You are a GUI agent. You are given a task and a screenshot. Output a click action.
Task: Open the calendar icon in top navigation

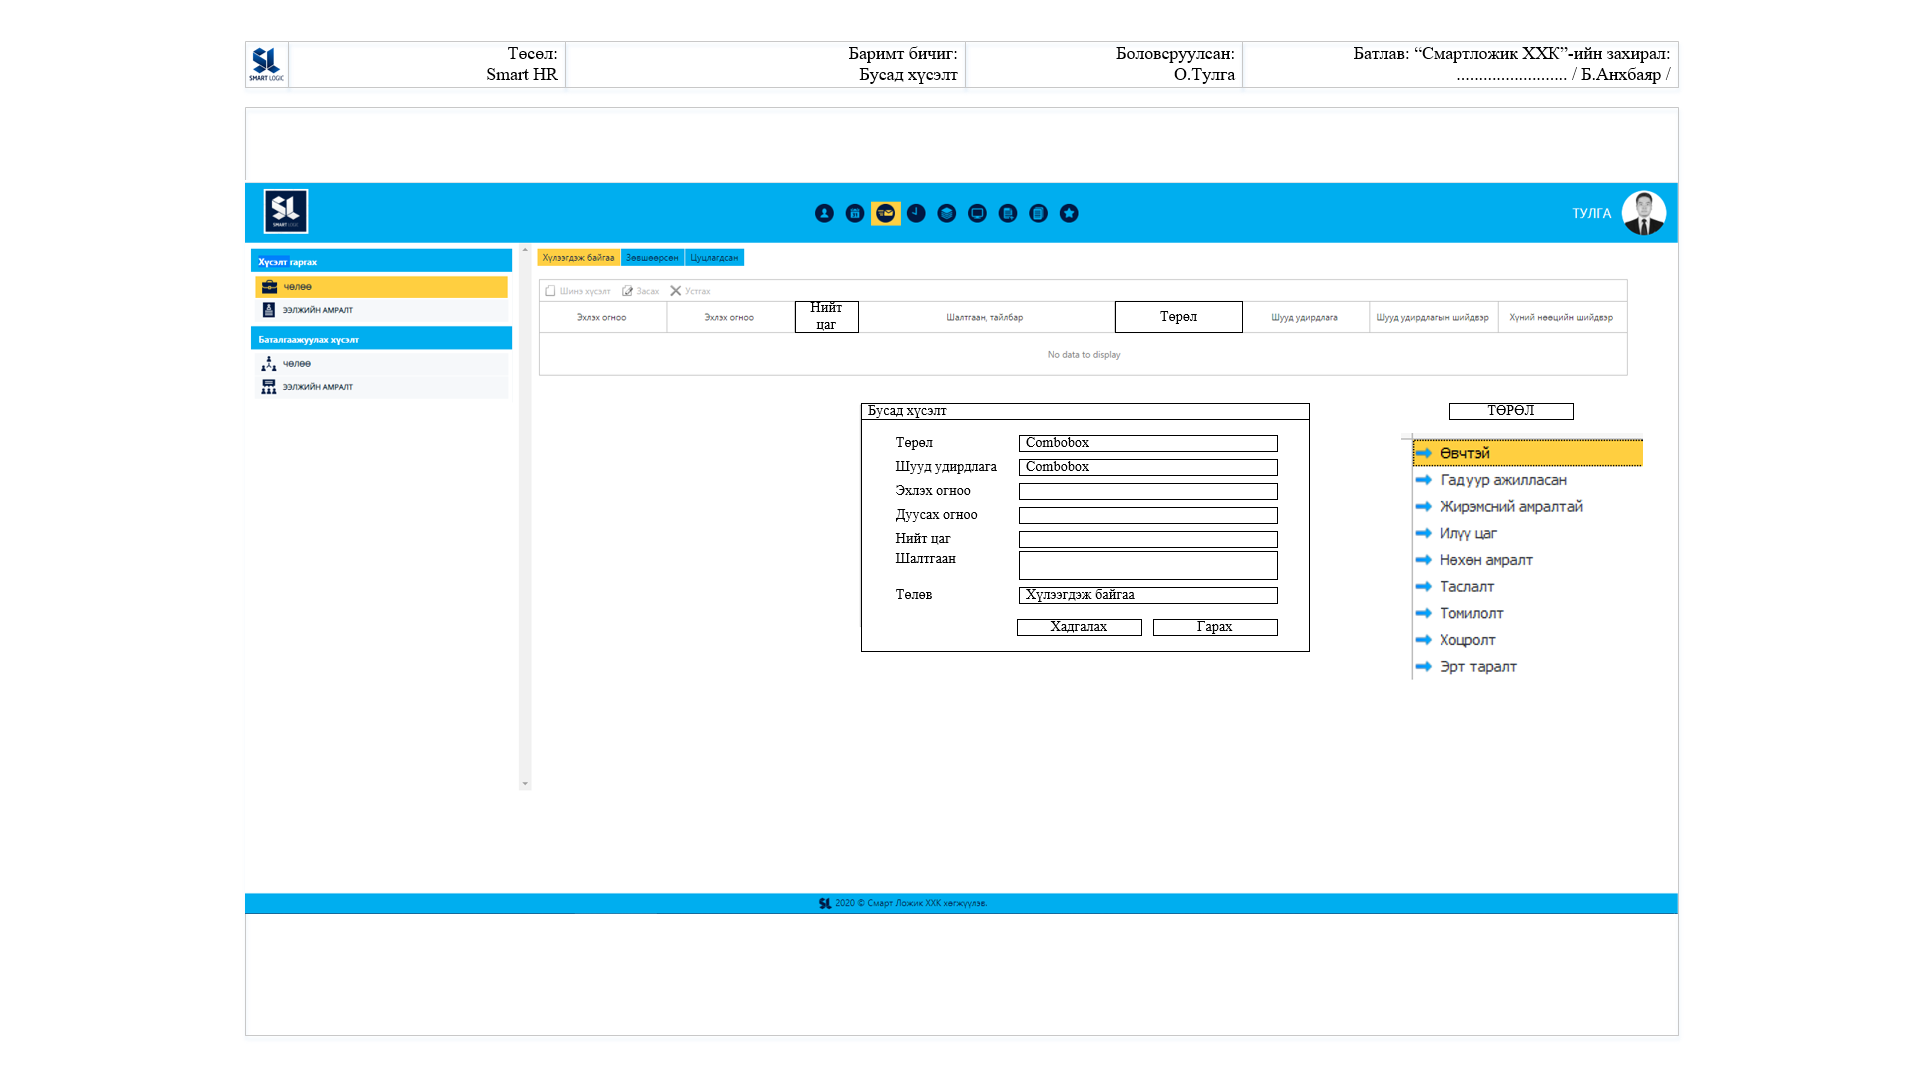(x=855, y=213)
